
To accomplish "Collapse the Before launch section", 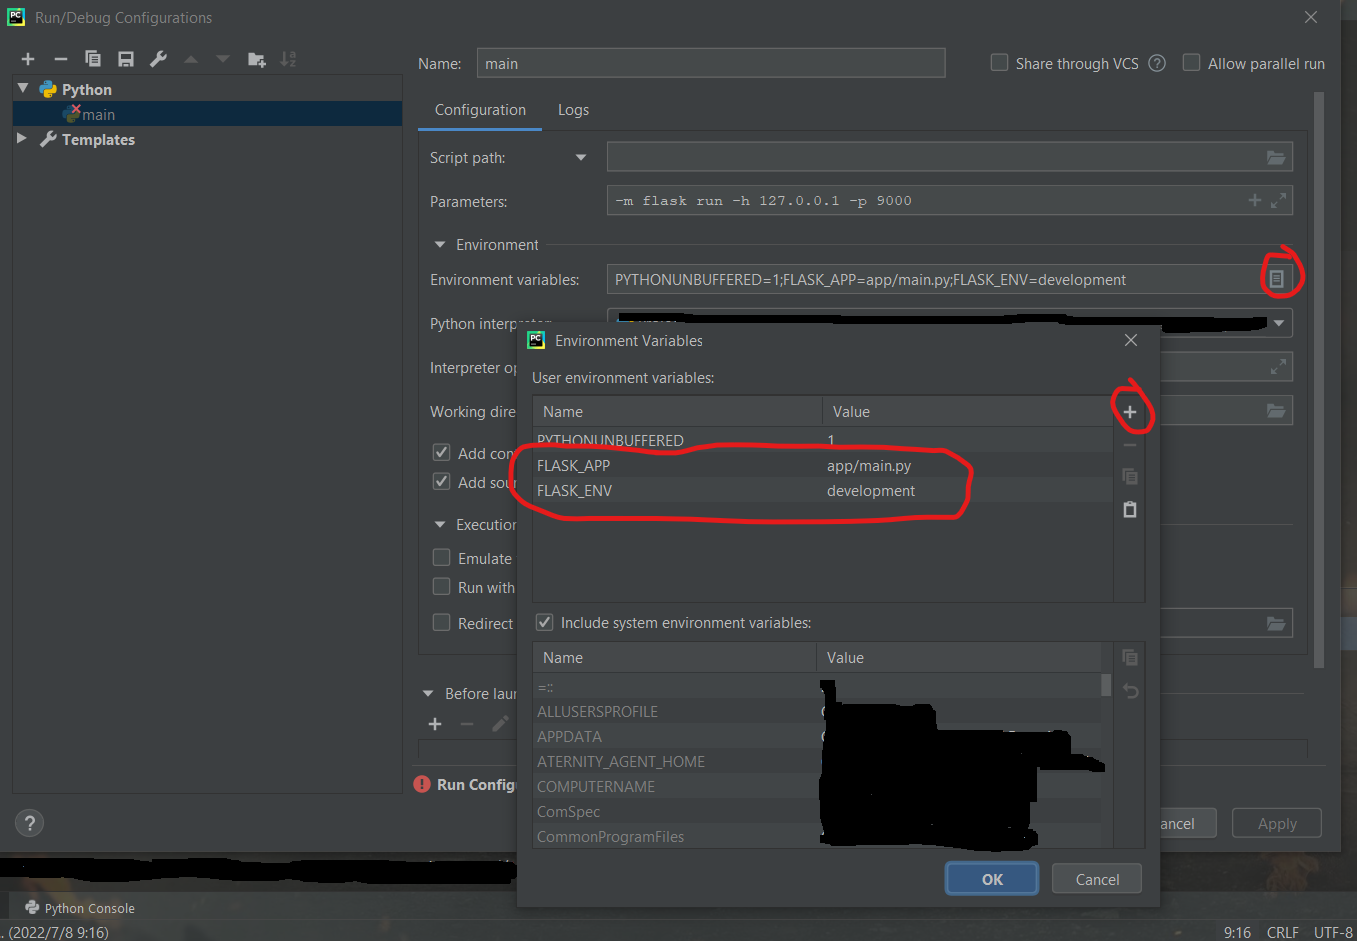I will click(x=428, y=694).
